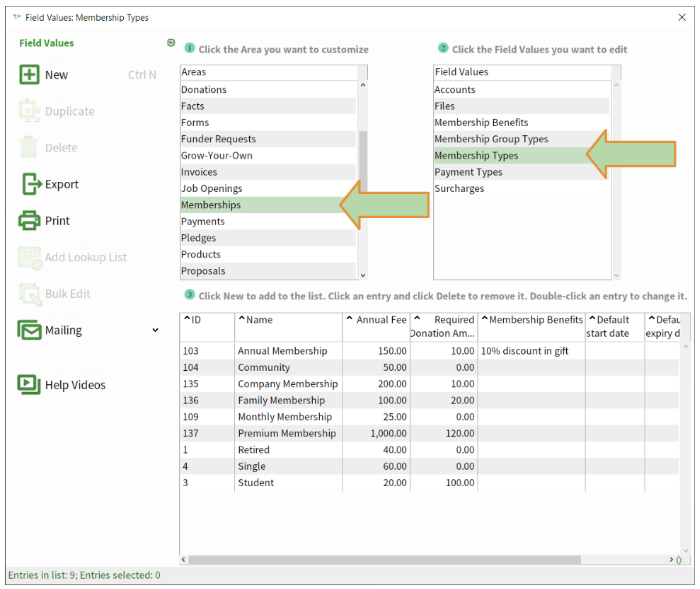Screen dimensions: 700x589
Task: Click Areas list scroll up arrow
Action: pyautogui.click(x=363, y=85)
